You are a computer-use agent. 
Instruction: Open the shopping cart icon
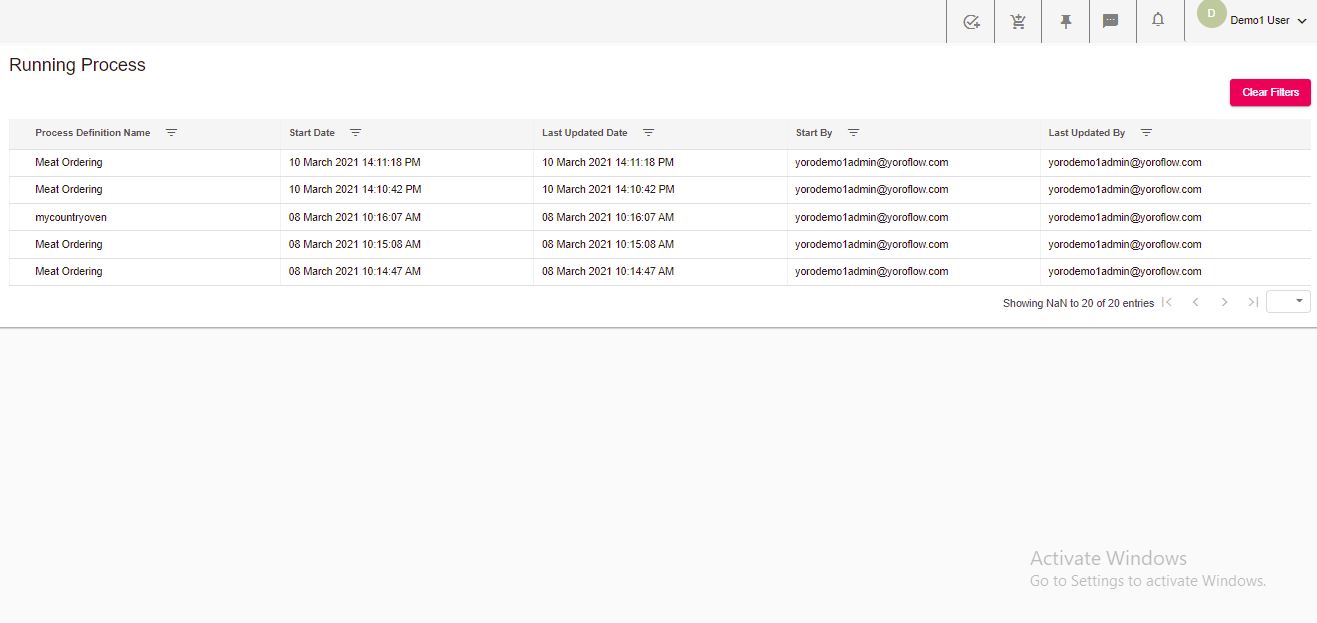click(x=1017, y=20)
